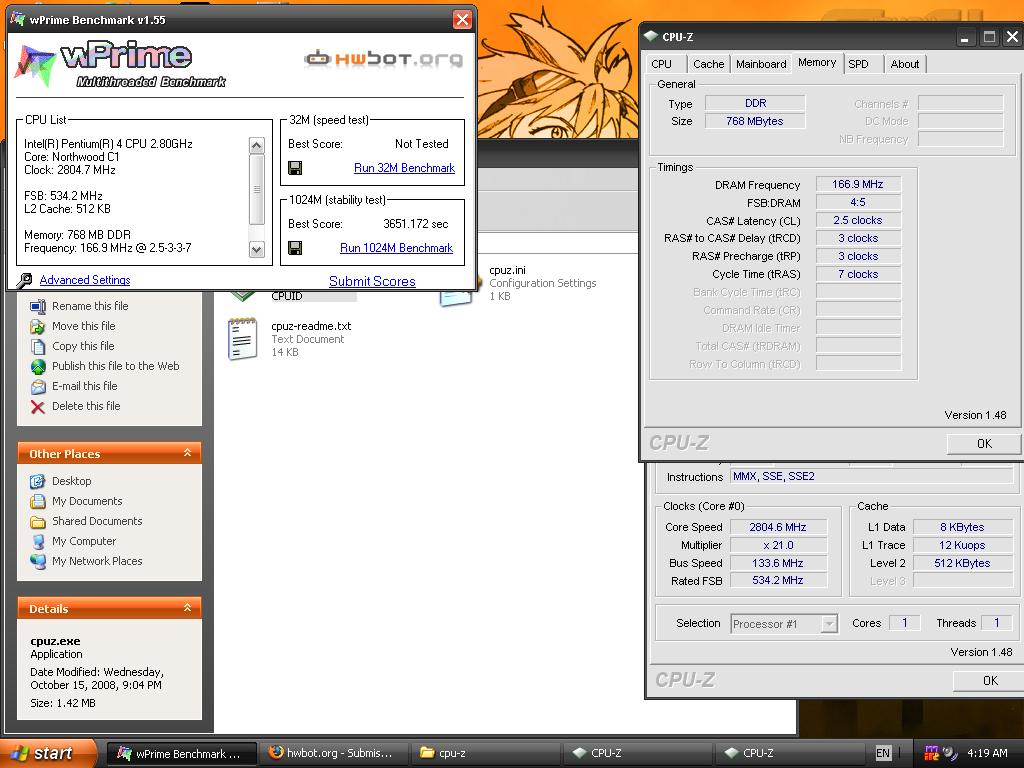This screenshot has width=1024, height=768.
Task: Click the Advanced Settings key icon
Action: 24,280
